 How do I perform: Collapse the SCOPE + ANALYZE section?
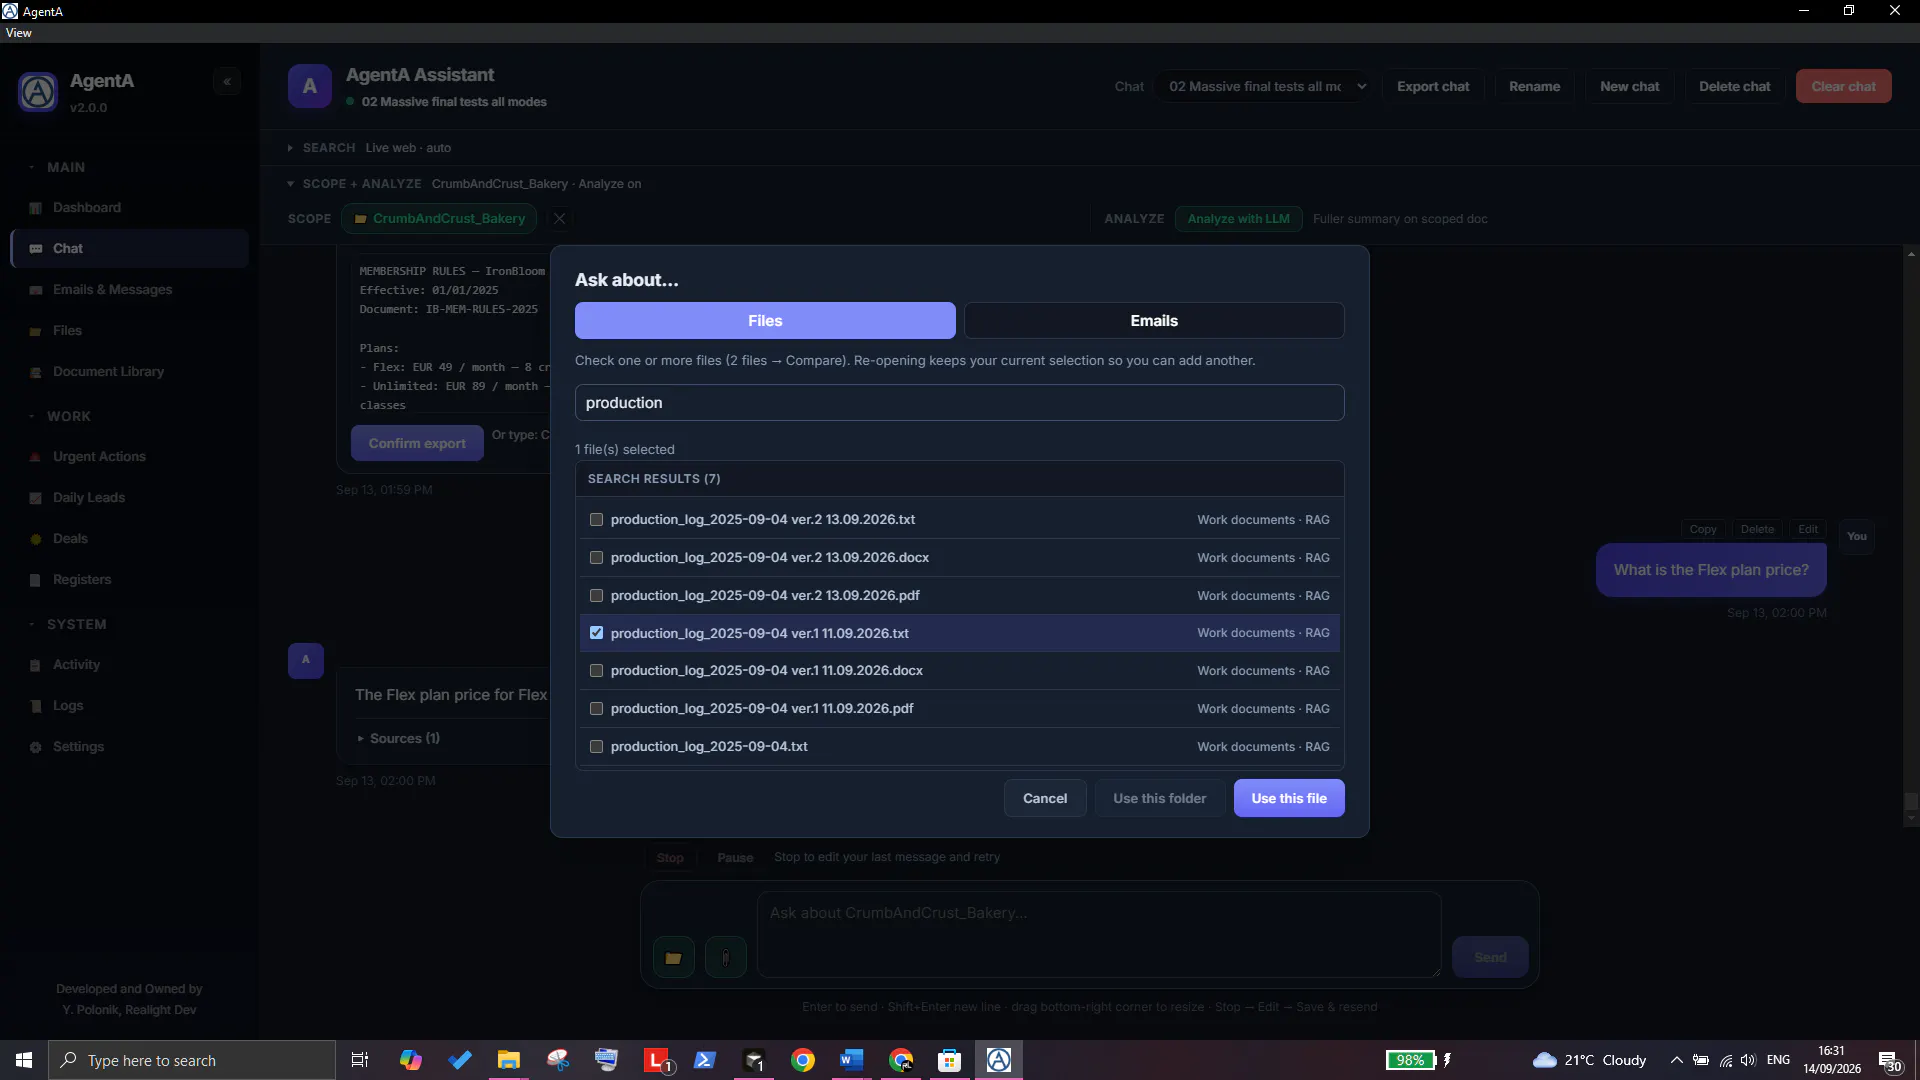pos(290,184)
